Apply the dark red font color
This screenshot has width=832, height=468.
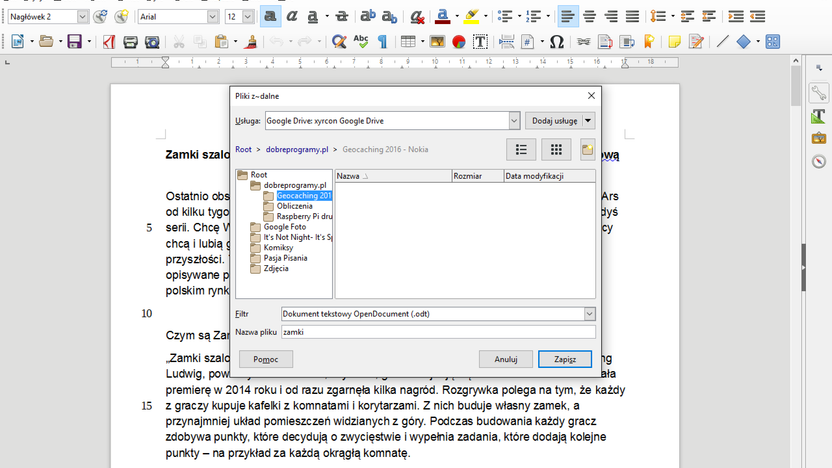click(x=443, y=16)
